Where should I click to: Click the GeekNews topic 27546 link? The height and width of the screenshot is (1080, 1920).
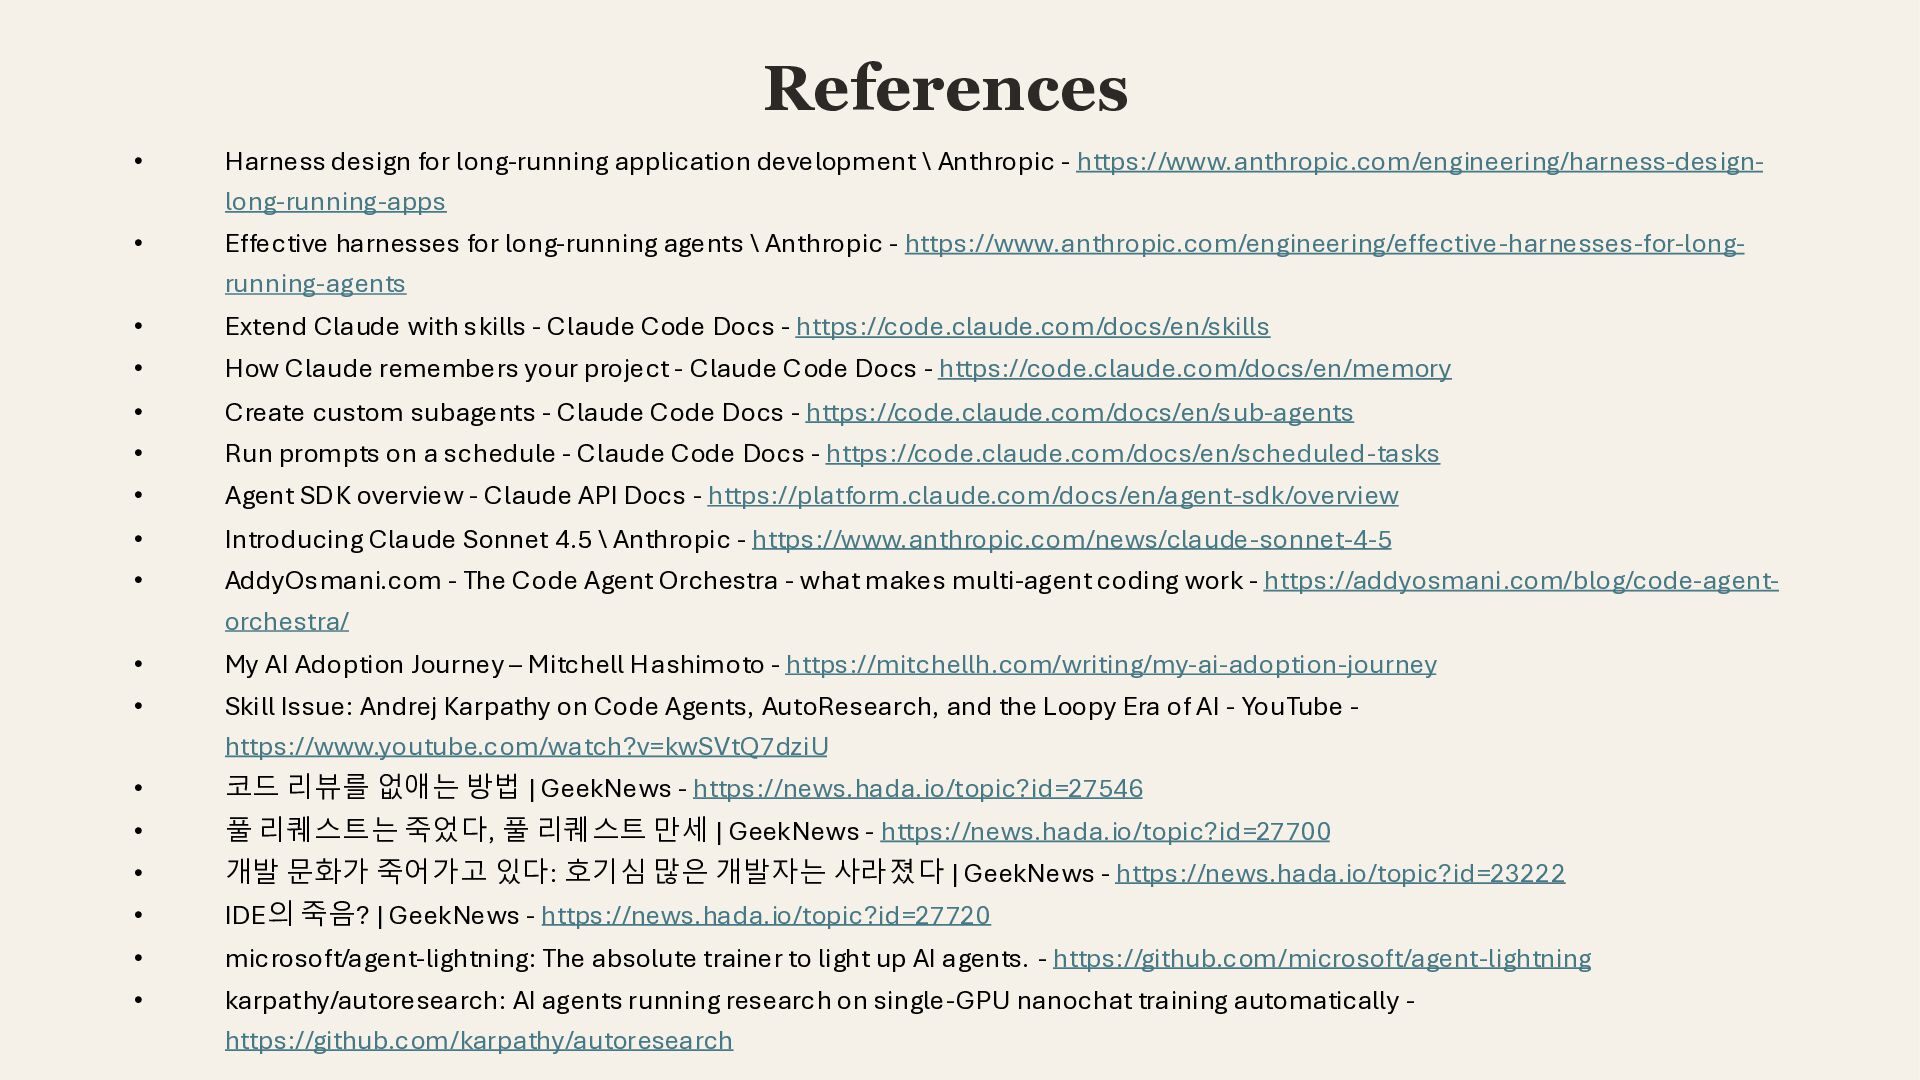click(x=917, y=789)
